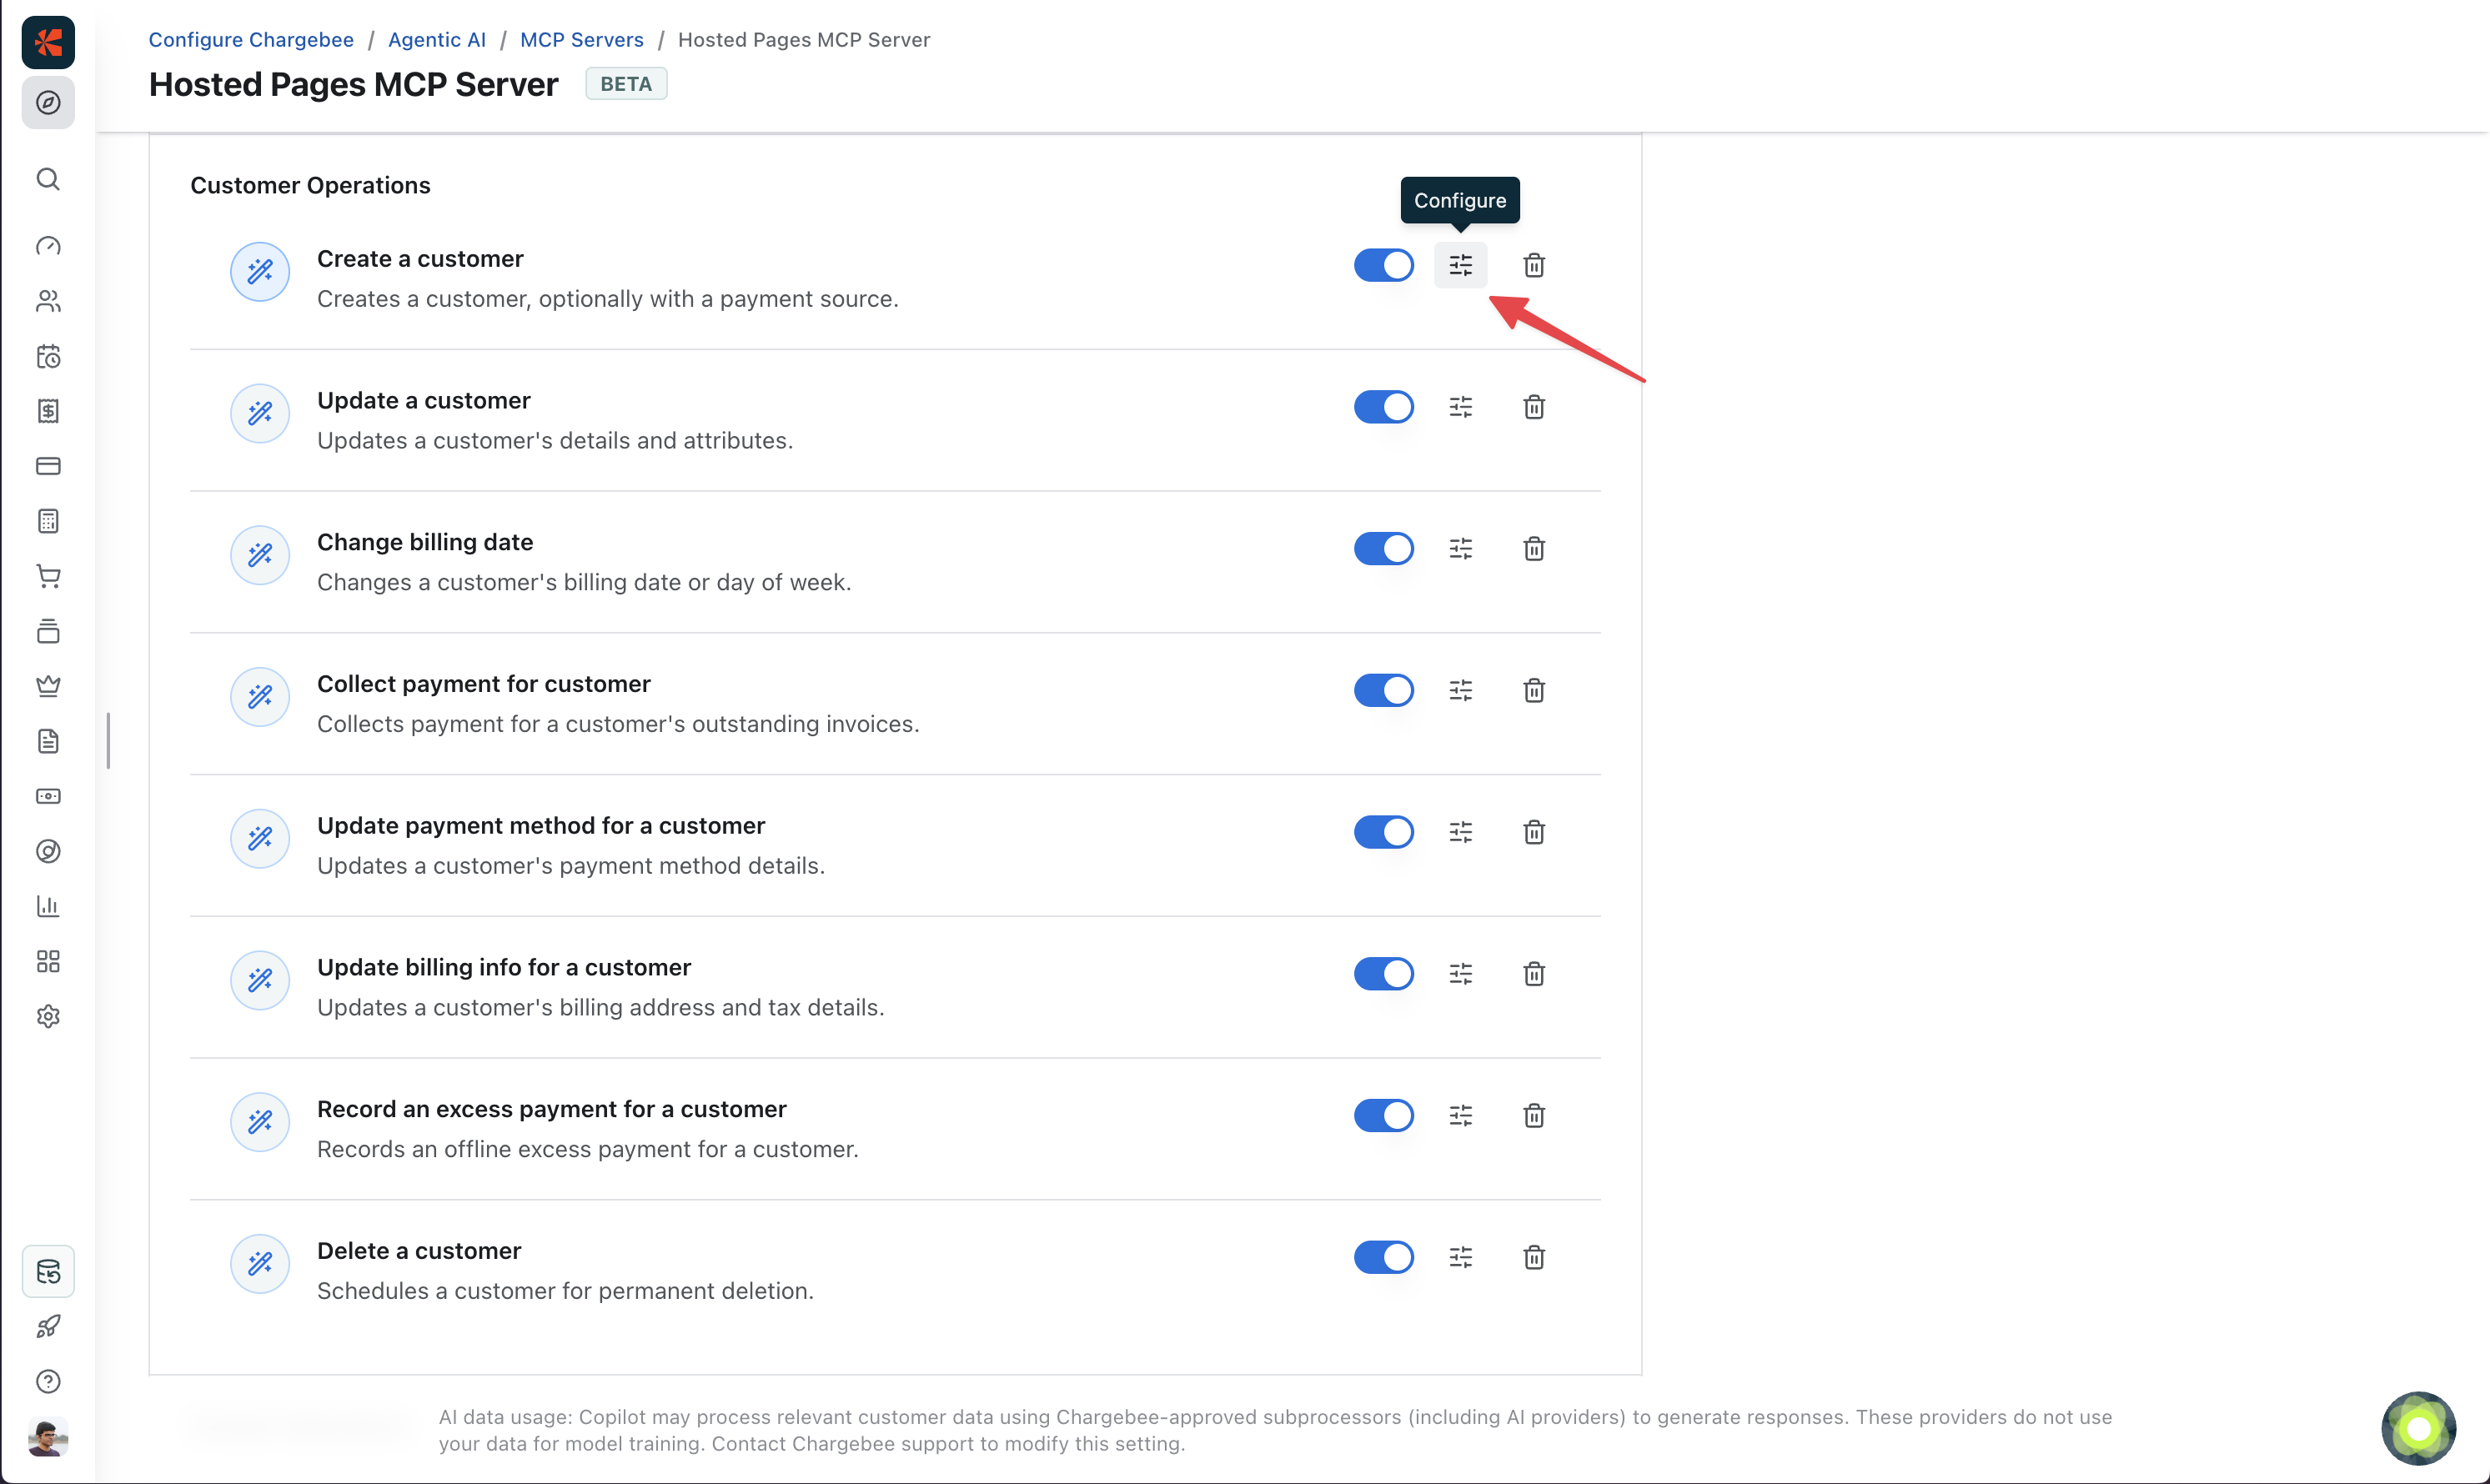The width and height of the screenshot is (2490, 1484).
Task: Delete the Update a customer tool
Action: pos(1534,407)
